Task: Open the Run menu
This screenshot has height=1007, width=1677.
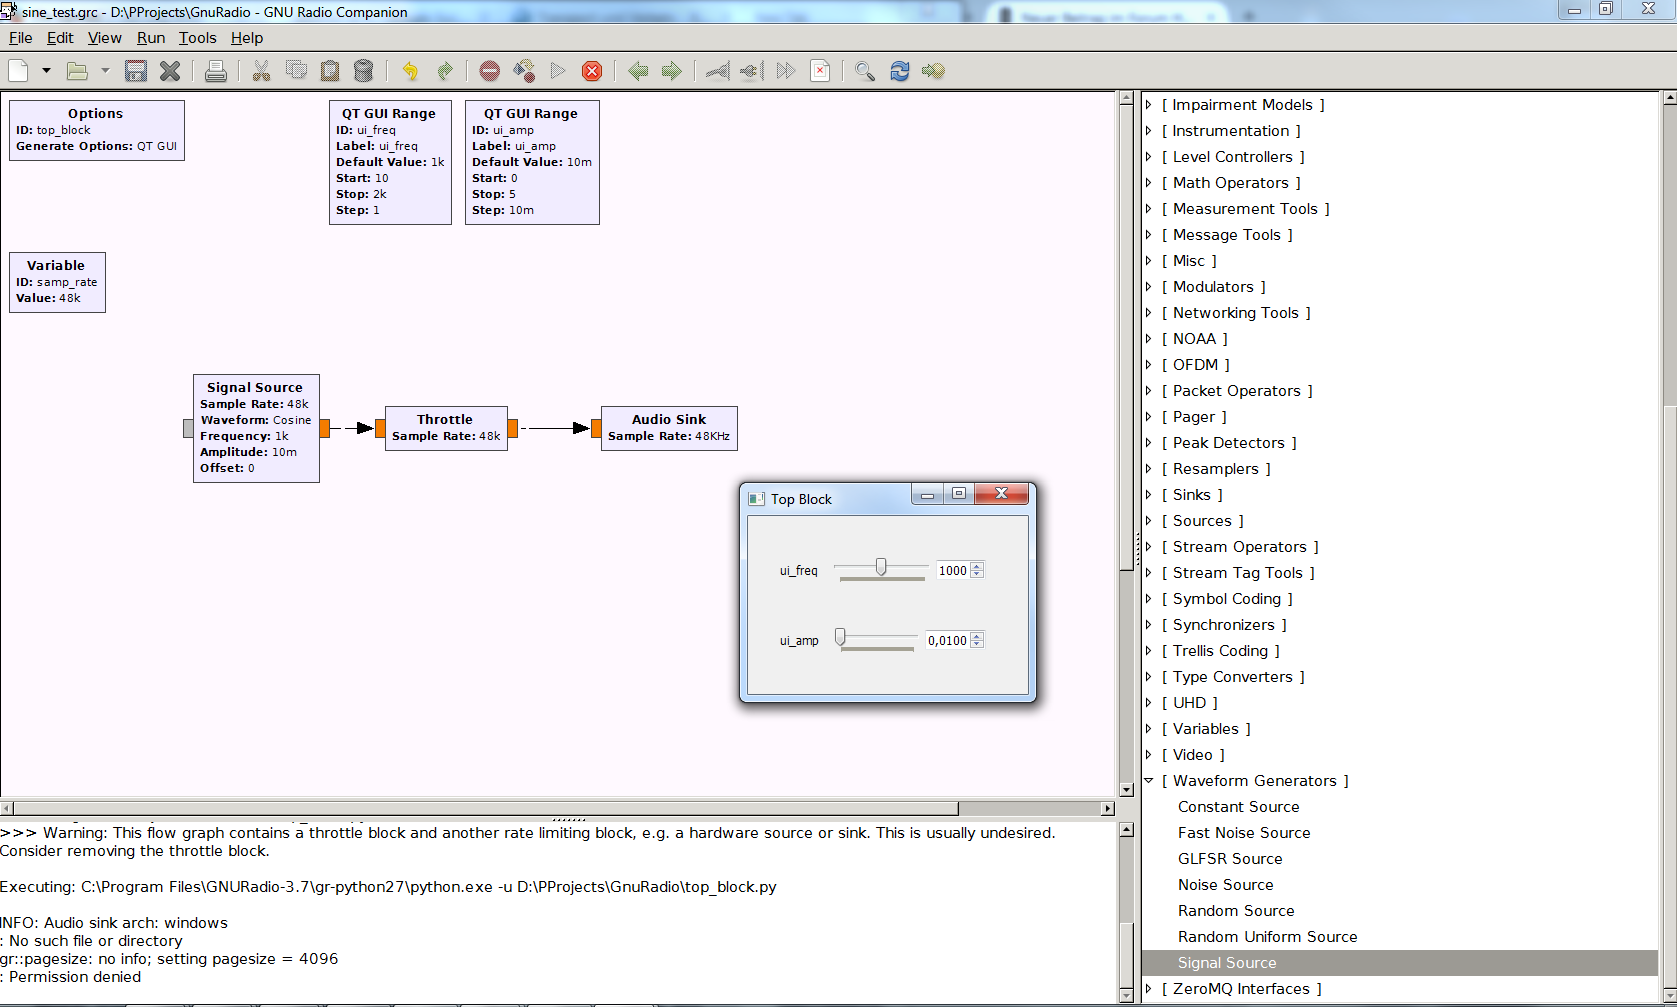Action: click(x=151, y=38)
